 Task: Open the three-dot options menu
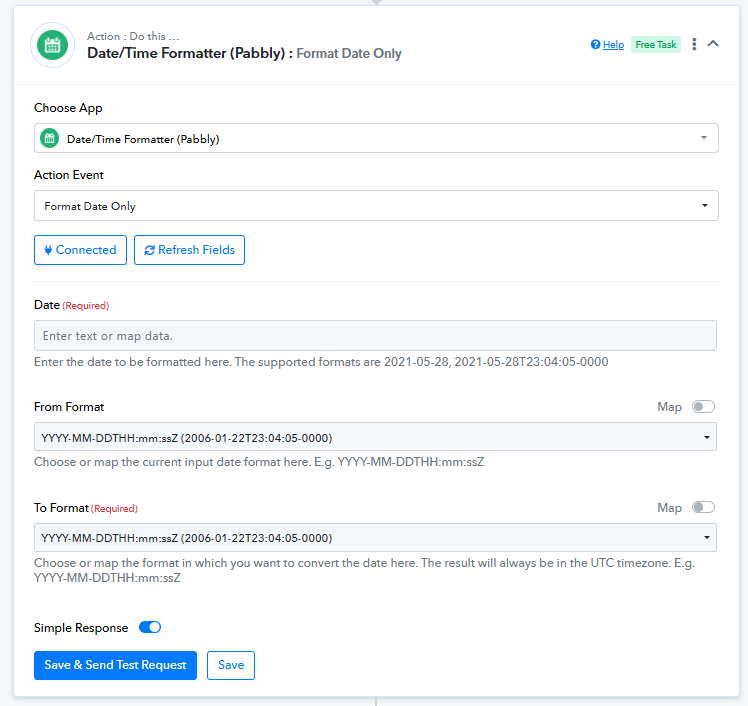point(694,44)
